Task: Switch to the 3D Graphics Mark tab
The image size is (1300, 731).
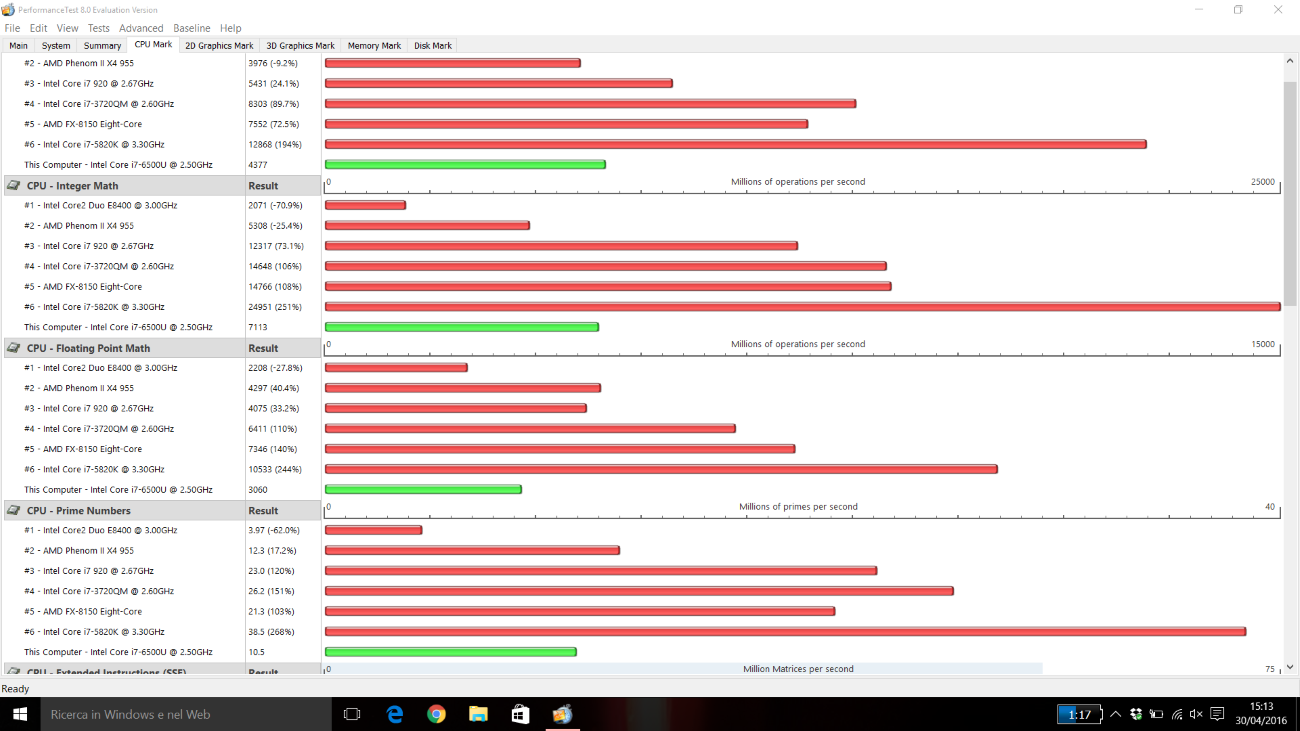Action: (x=300, y=46)
